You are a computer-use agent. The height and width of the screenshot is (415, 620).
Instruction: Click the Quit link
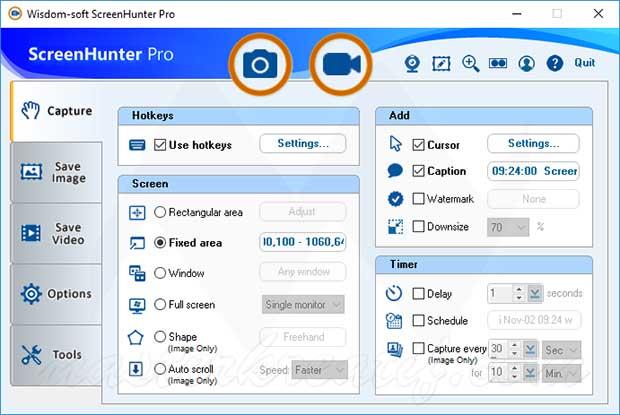point(584,63)
